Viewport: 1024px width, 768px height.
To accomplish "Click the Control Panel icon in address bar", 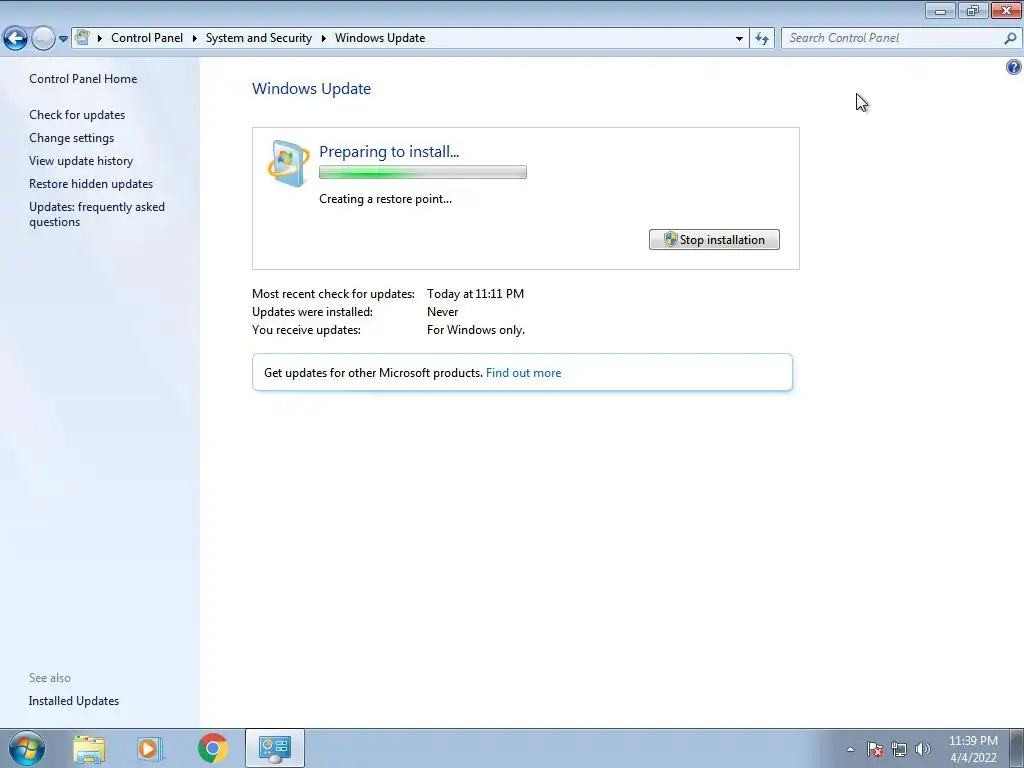I will (x=82, y=38).
